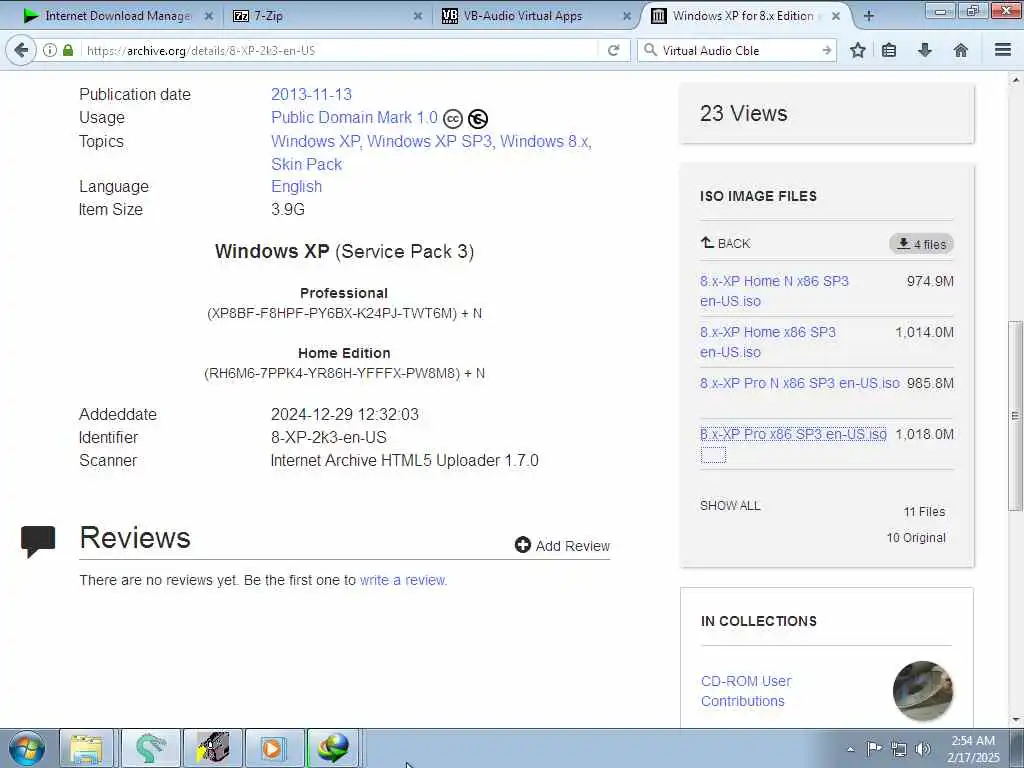
Task: Show hidden tray icons arrow
Action: tap(850, 749)
